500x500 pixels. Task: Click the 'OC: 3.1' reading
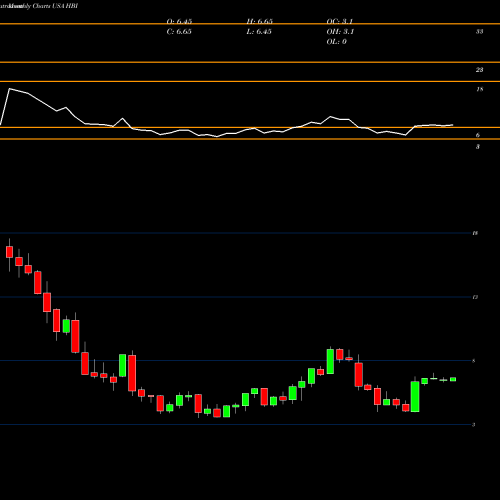pyautogui.click(x=340, y=21)
